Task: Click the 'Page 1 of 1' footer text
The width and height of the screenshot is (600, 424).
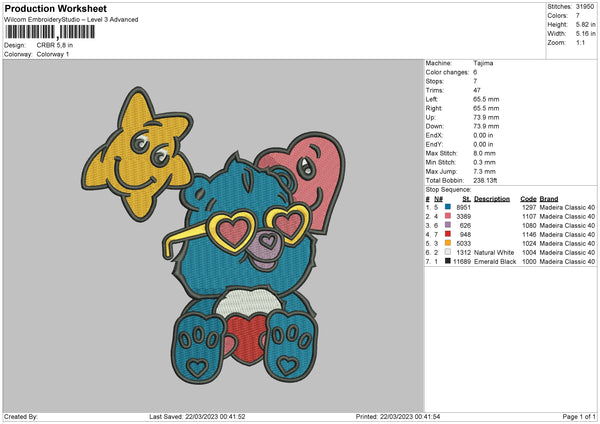Action: click(x=579, y=416)
